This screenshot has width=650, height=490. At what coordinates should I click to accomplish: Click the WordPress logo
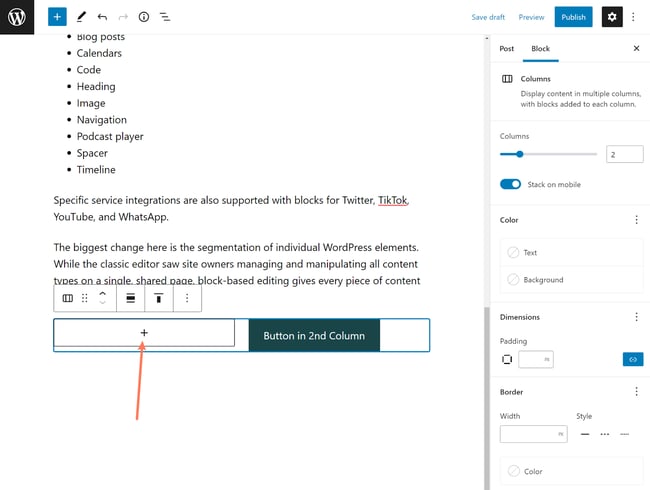17,17
